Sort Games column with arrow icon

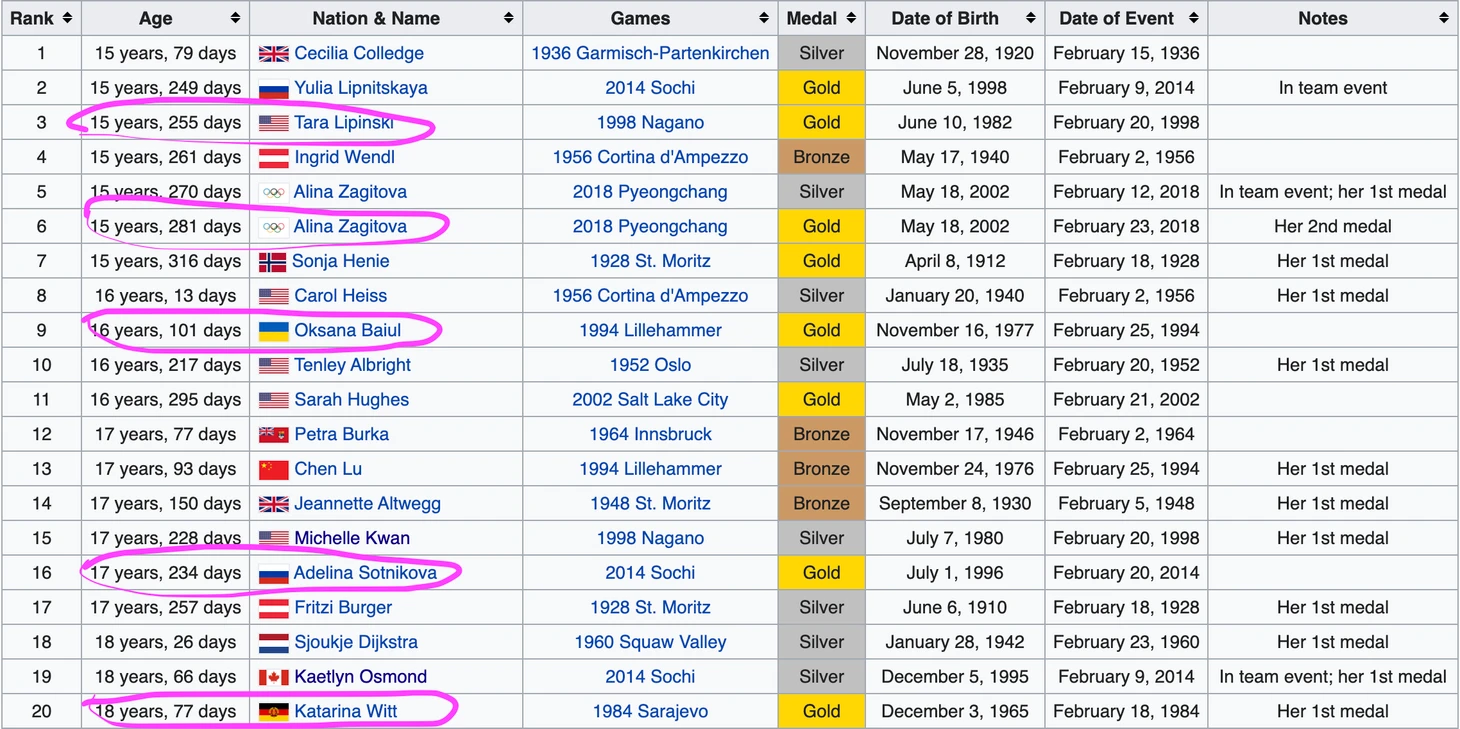(764, 18)
